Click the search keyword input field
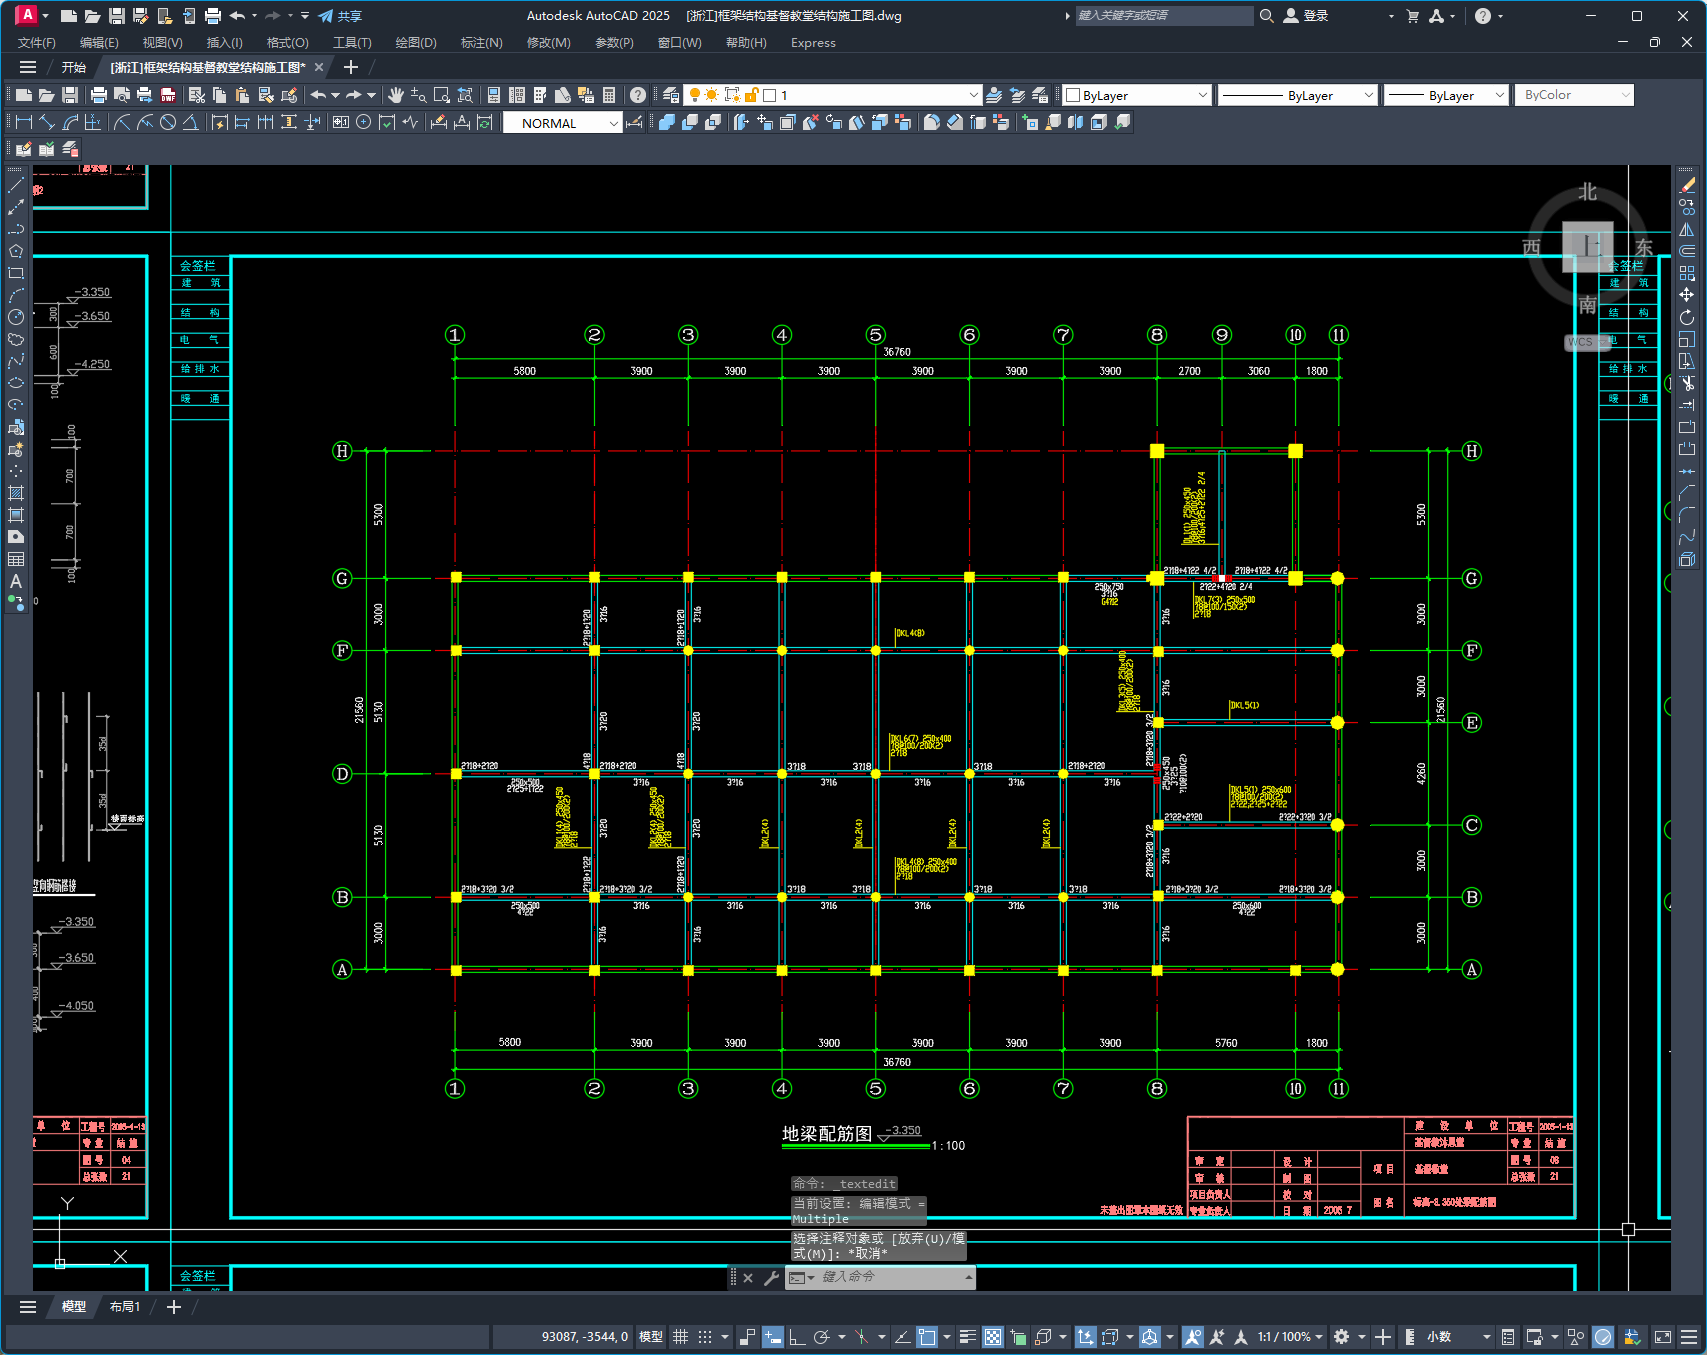The width and height of the screenshot is (1707, 1355). 1163,16
